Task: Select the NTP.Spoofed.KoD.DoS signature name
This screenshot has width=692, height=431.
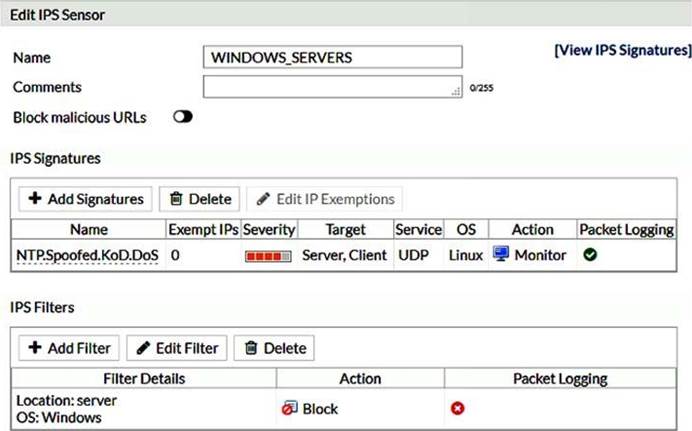Action: coord(87,255)
